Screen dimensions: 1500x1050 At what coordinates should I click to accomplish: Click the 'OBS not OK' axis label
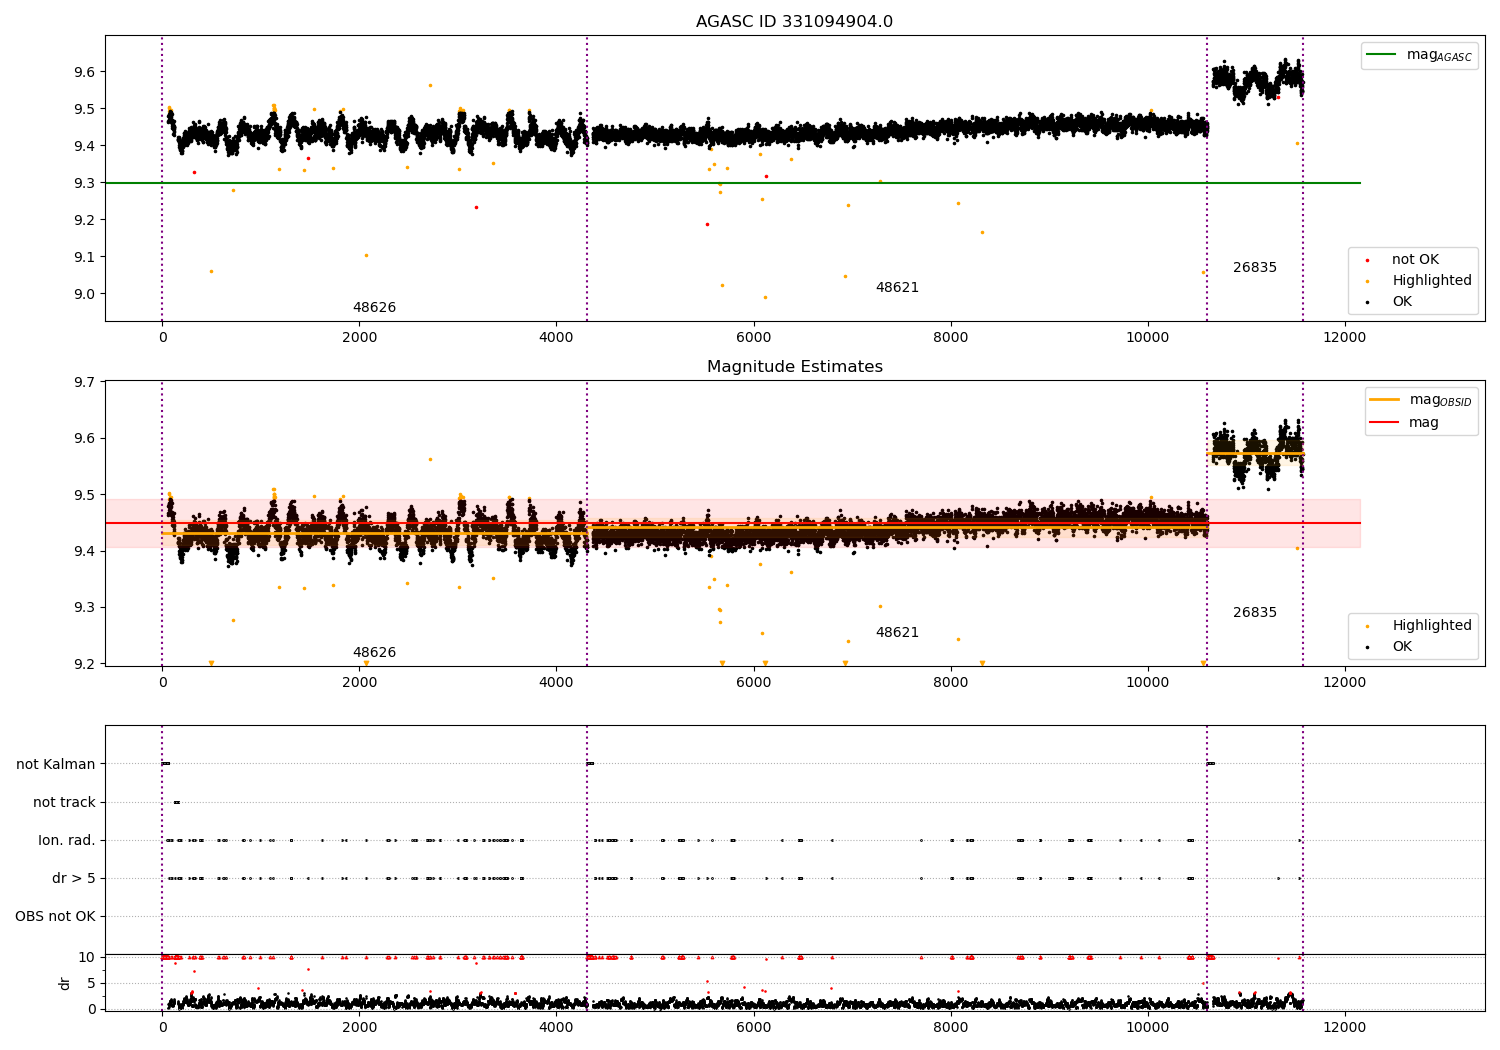[x=56, y=917]
